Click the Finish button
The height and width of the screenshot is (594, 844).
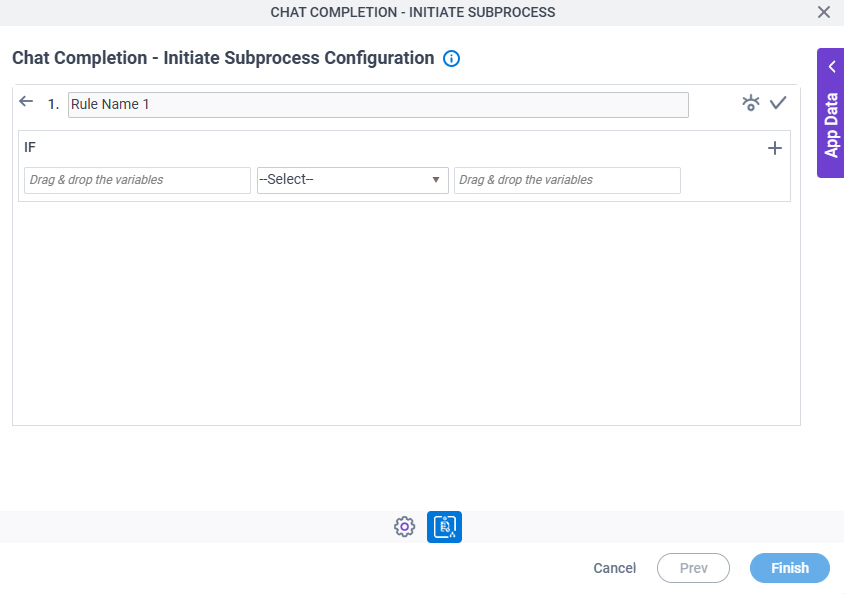(x=790, y=568)
